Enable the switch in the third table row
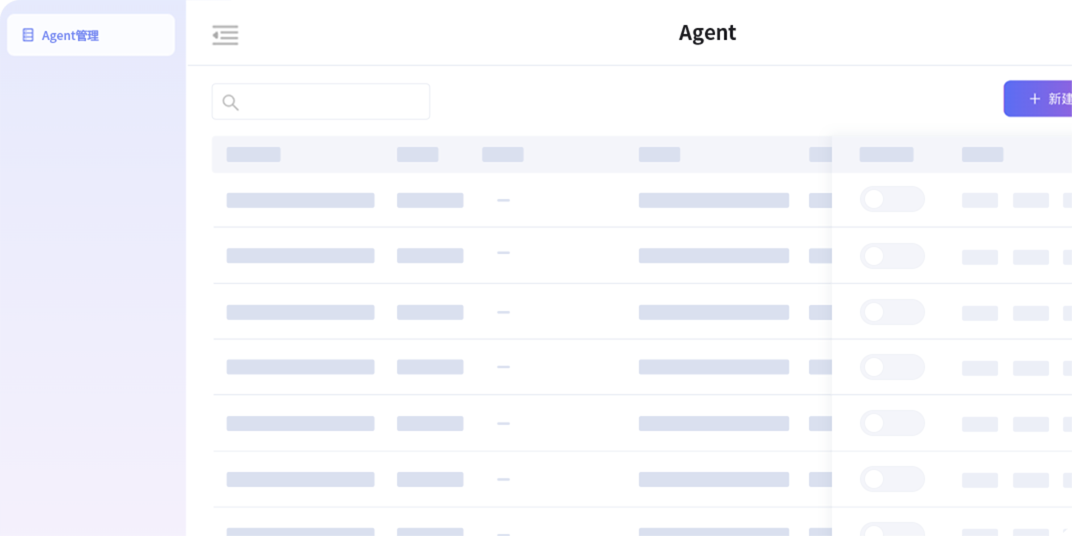This screenshot has width=1072, height=536. coord(892,312)
